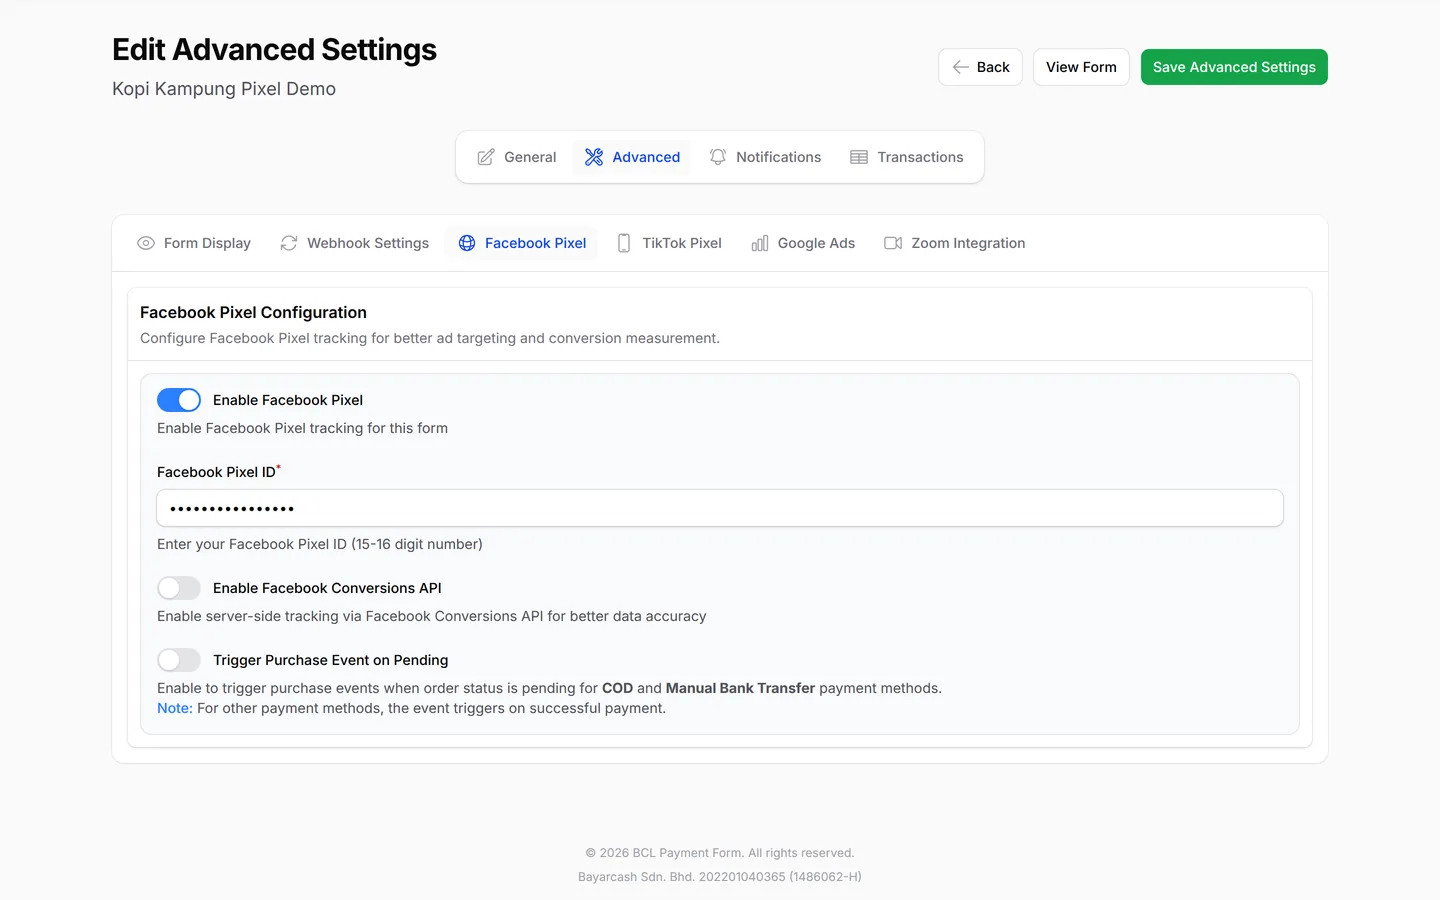Image resolution: width=1440 pixels, height=900 pixels.
Task: Click the camera icon beside Zoom Integration
Action: (893, 243)
